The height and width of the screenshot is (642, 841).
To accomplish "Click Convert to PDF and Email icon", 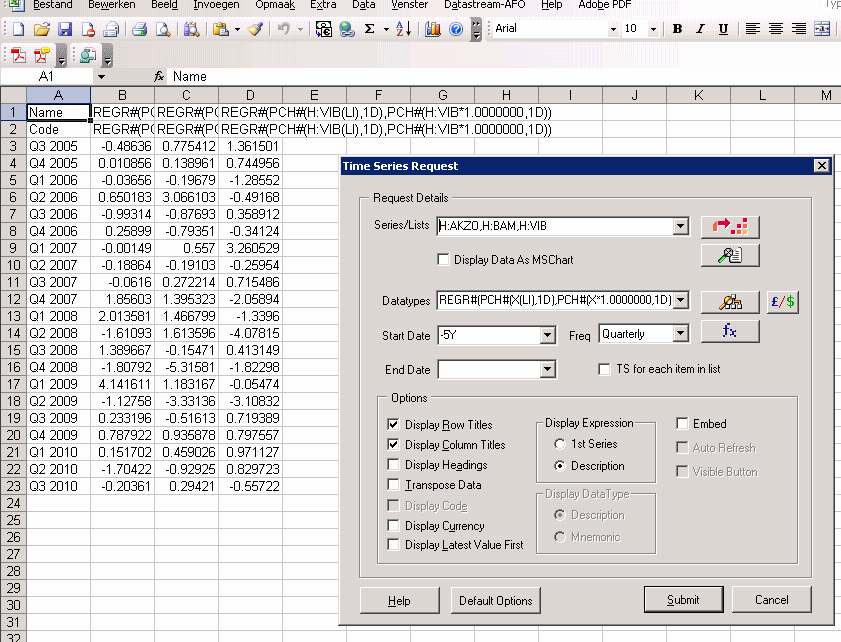I will tap(41, 55).
